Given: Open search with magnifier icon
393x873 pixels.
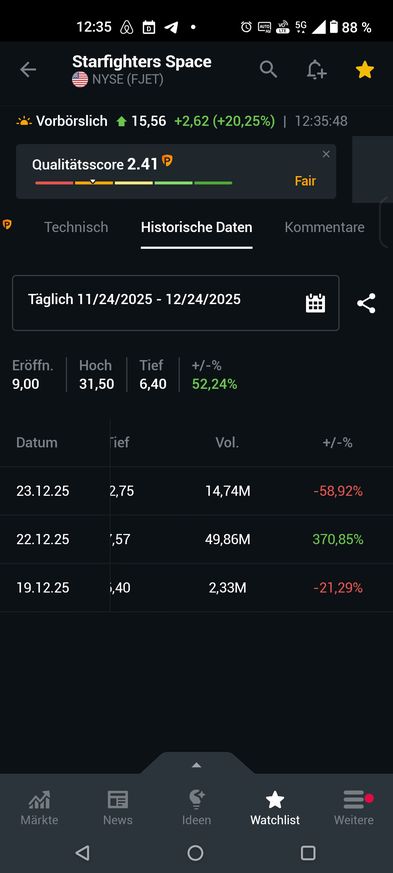Looking at the screenshot, I should pos(268,70).
